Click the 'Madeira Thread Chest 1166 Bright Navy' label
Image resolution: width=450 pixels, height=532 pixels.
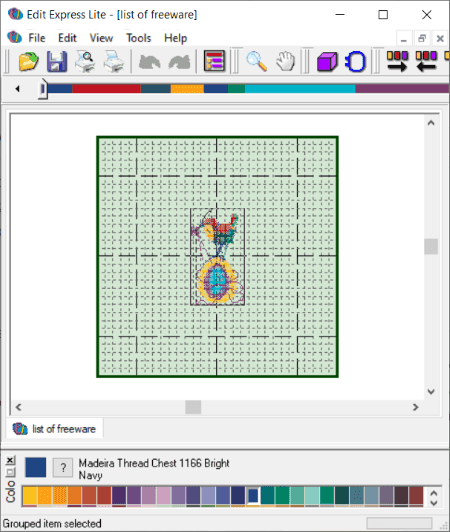click(154, 469)
